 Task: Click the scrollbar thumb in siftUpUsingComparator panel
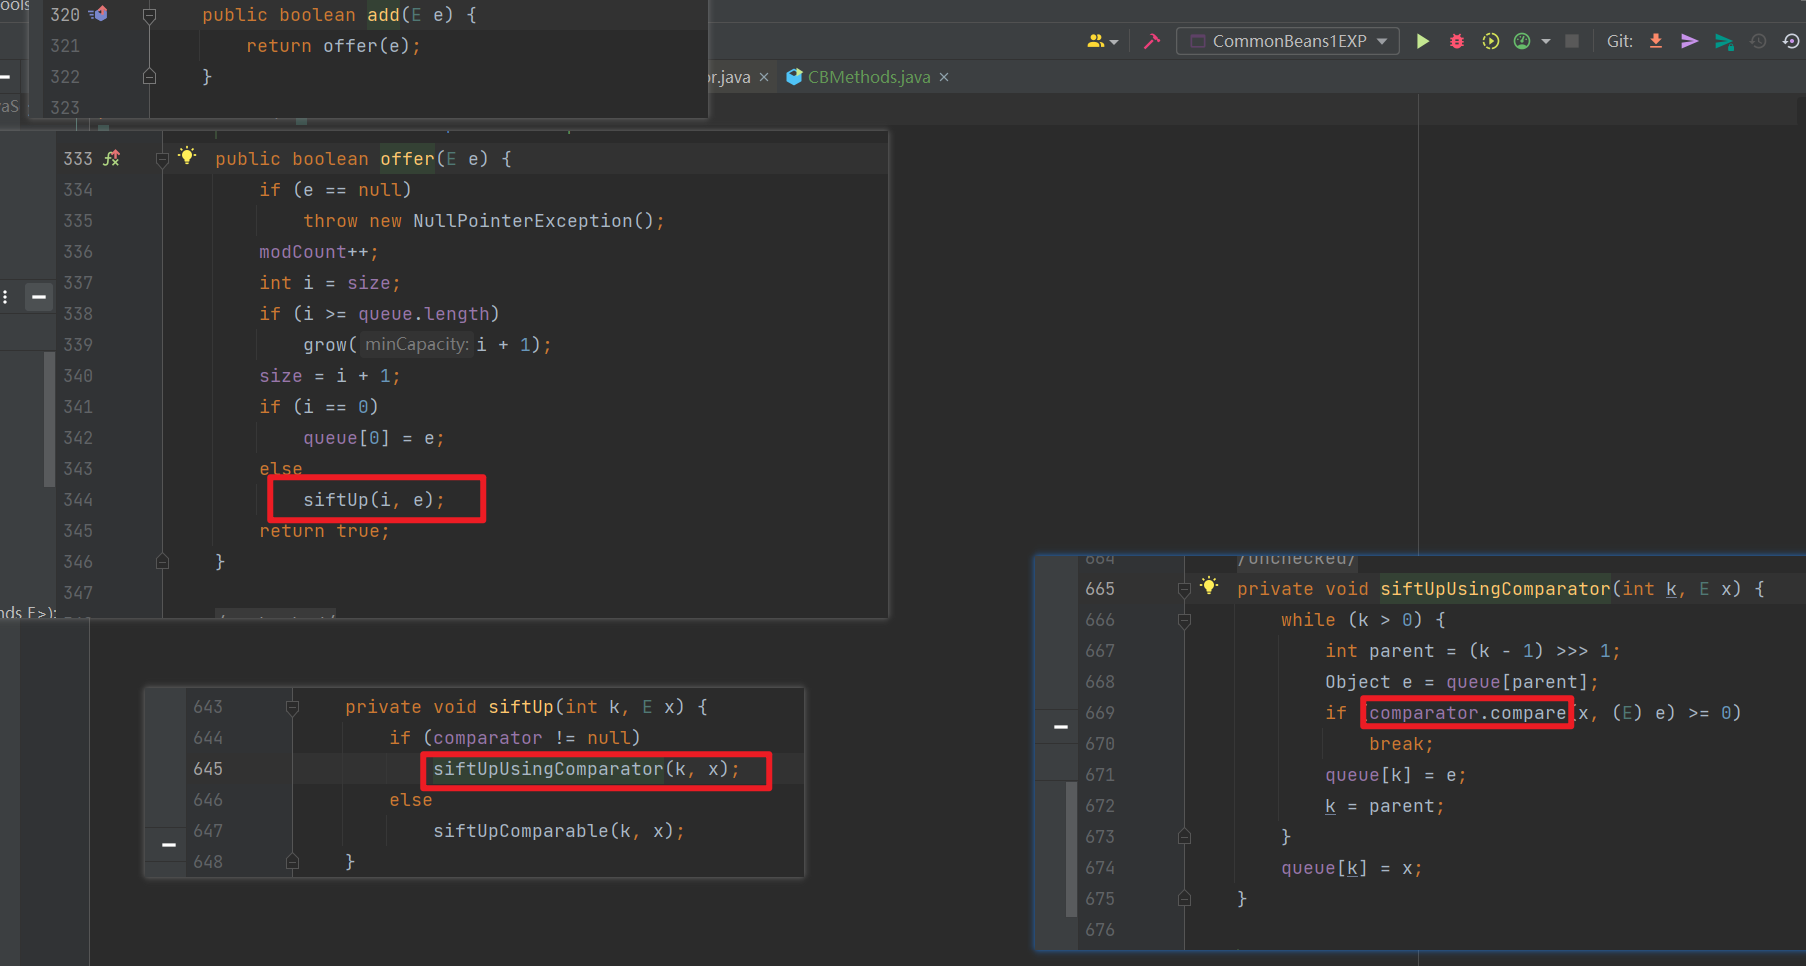[x=1071, y=848]
